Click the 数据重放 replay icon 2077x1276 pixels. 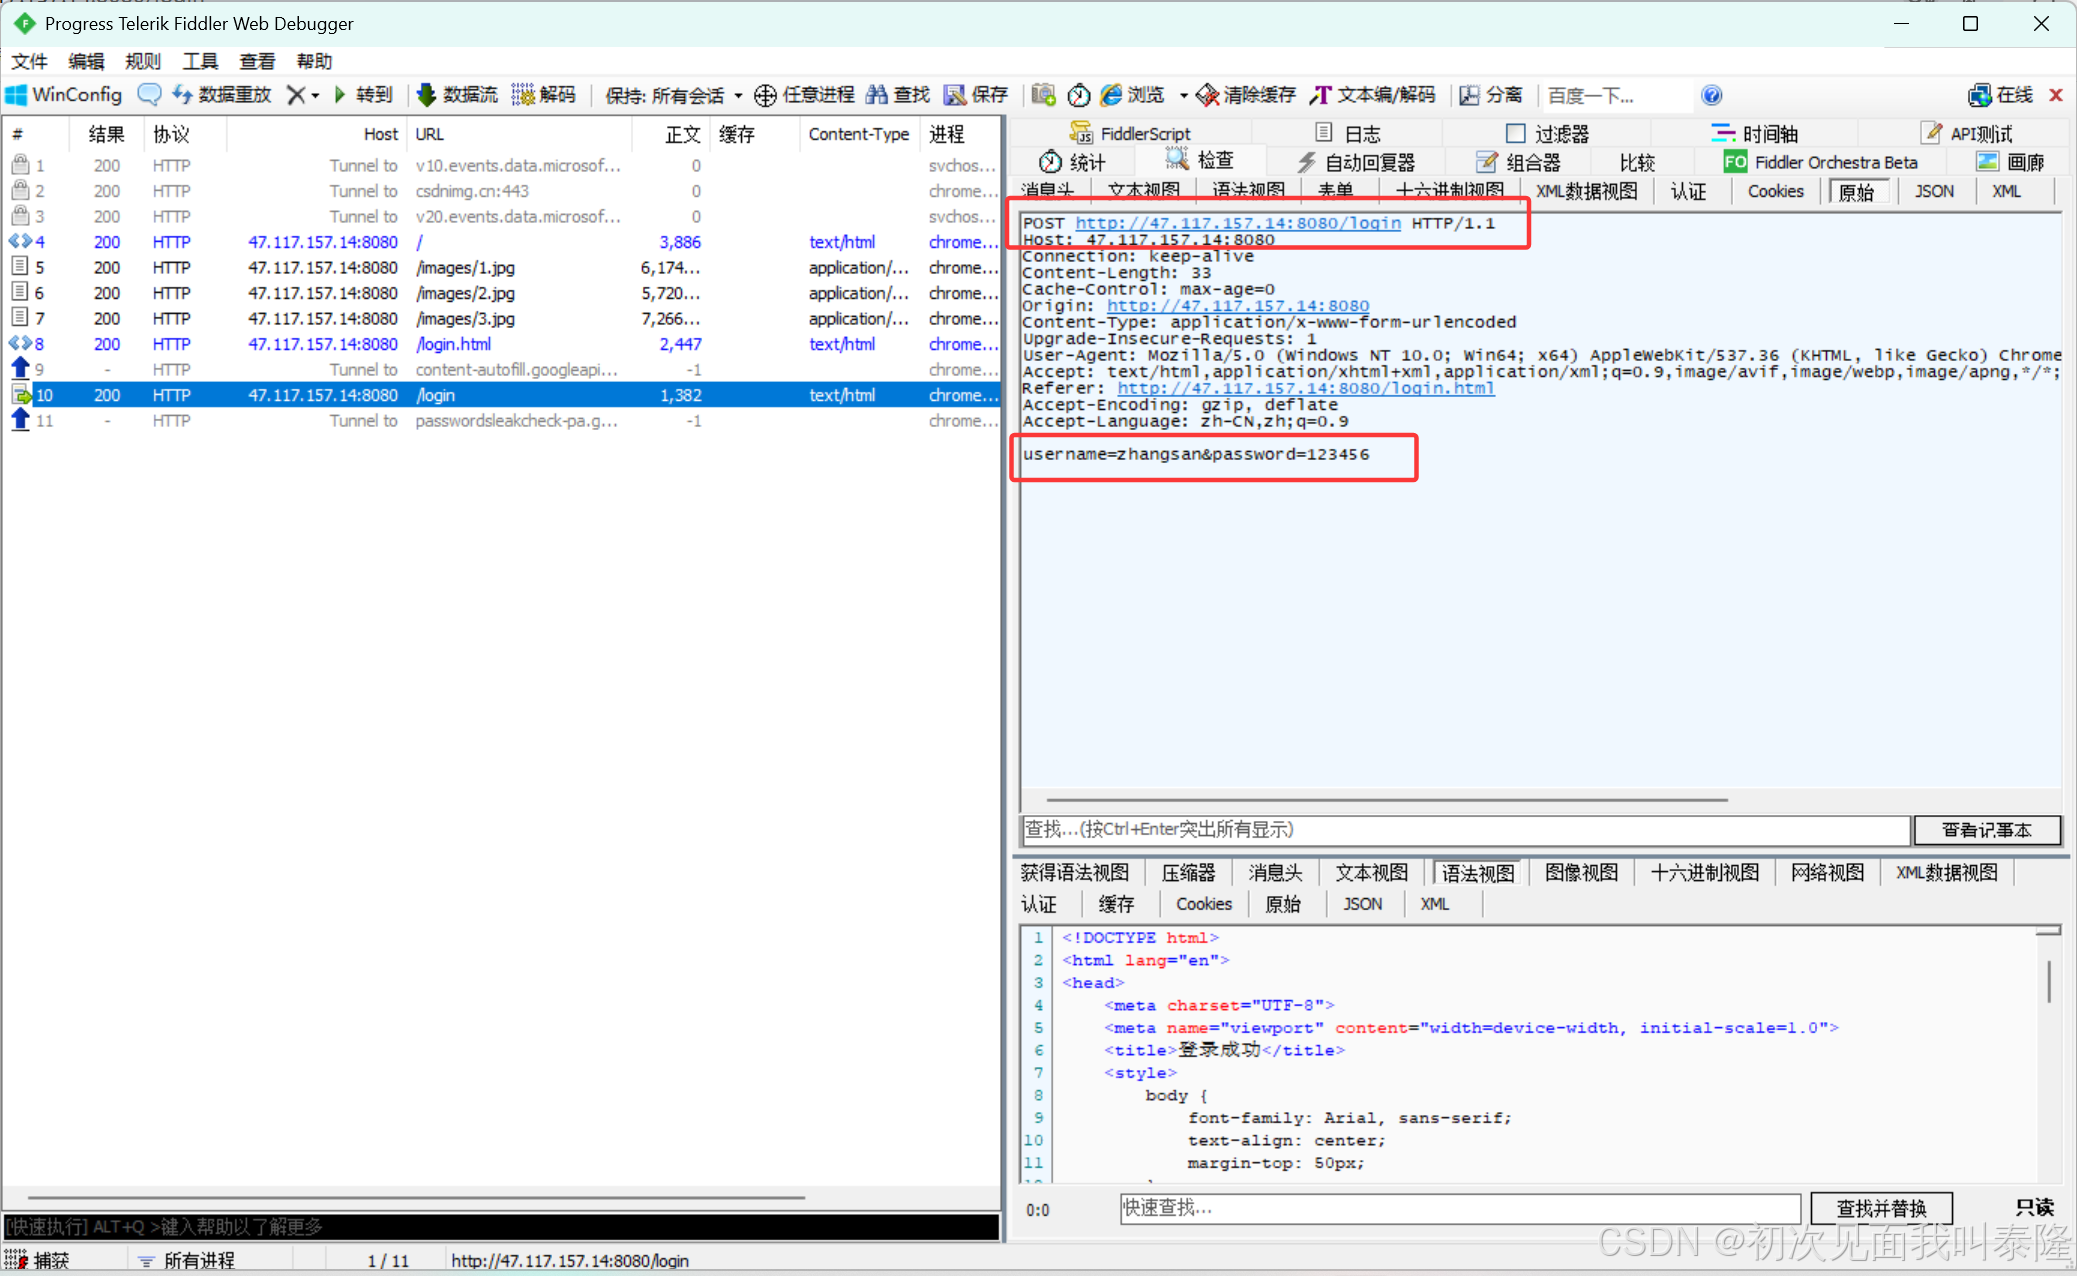point(183,95)
